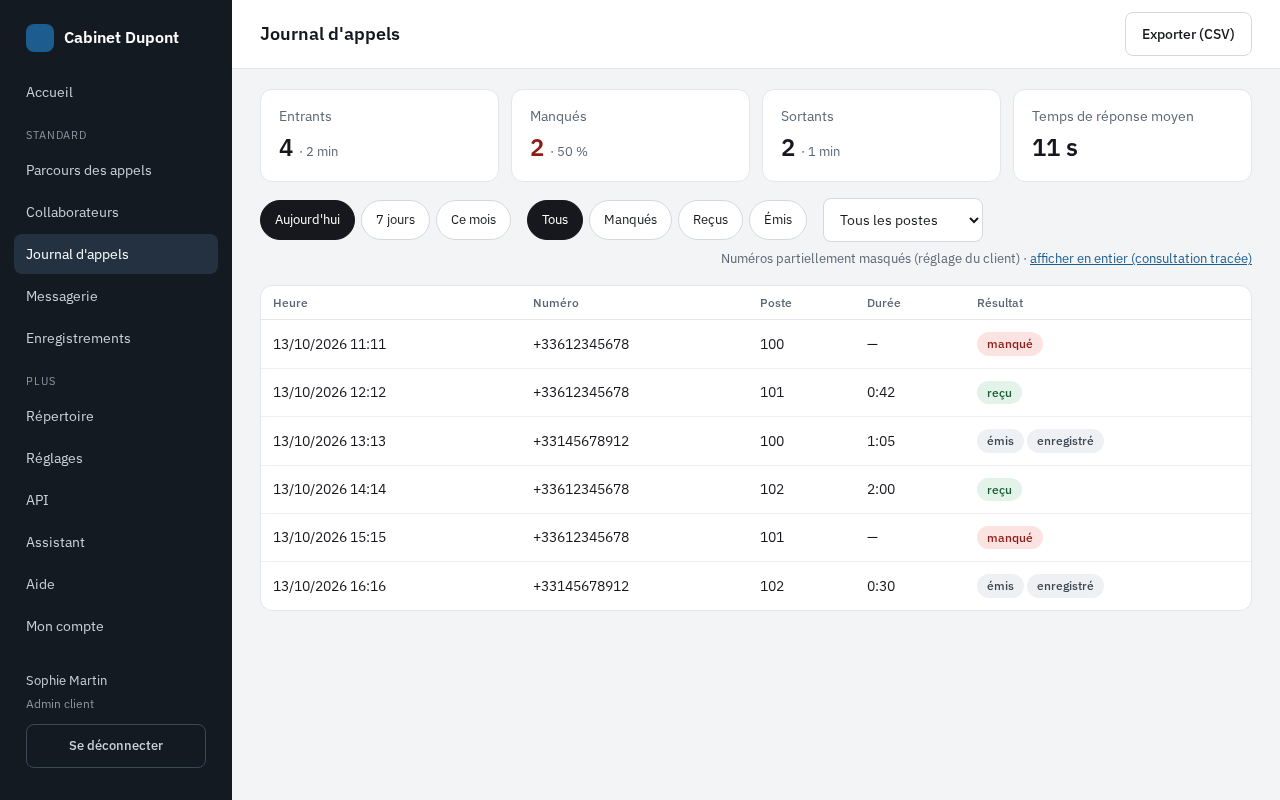
Task: Open the API section
Action: click(116, 500)
